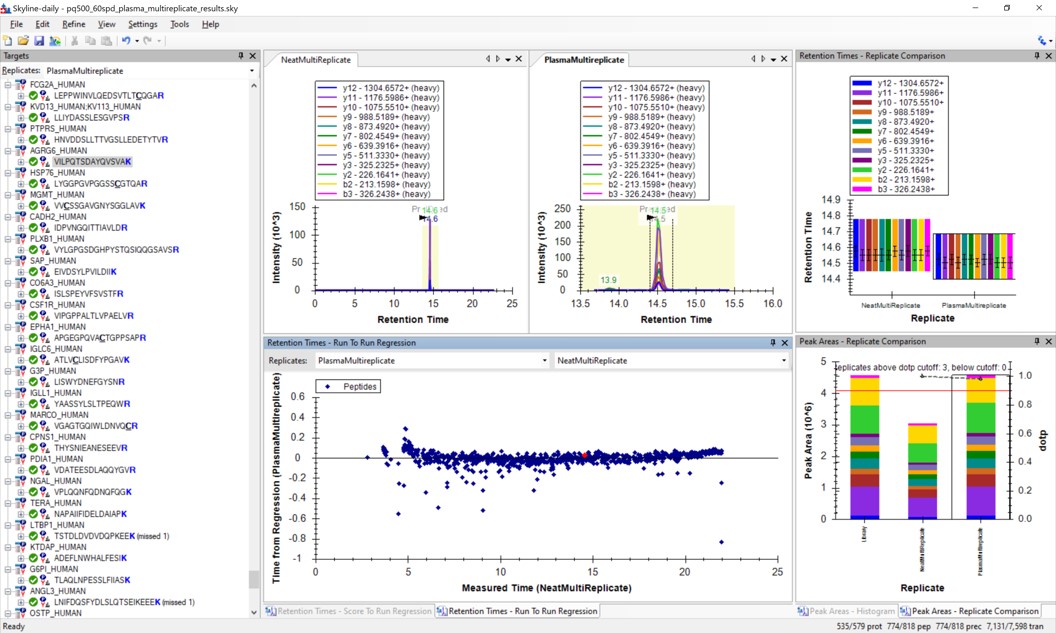Collapse the FCG2A_HUMAN protein node
The height and width of the screenshot is (633, 1056).
click(x=8, y=85)
